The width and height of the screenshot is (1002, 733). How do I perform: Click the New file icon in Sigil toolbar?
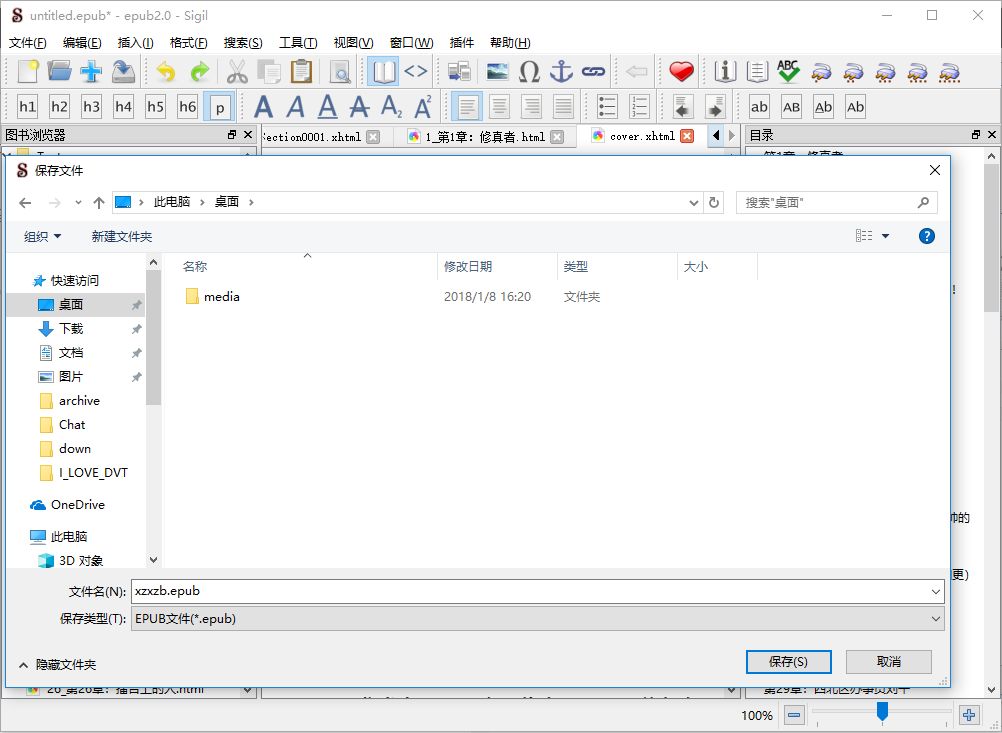(27, 72)
